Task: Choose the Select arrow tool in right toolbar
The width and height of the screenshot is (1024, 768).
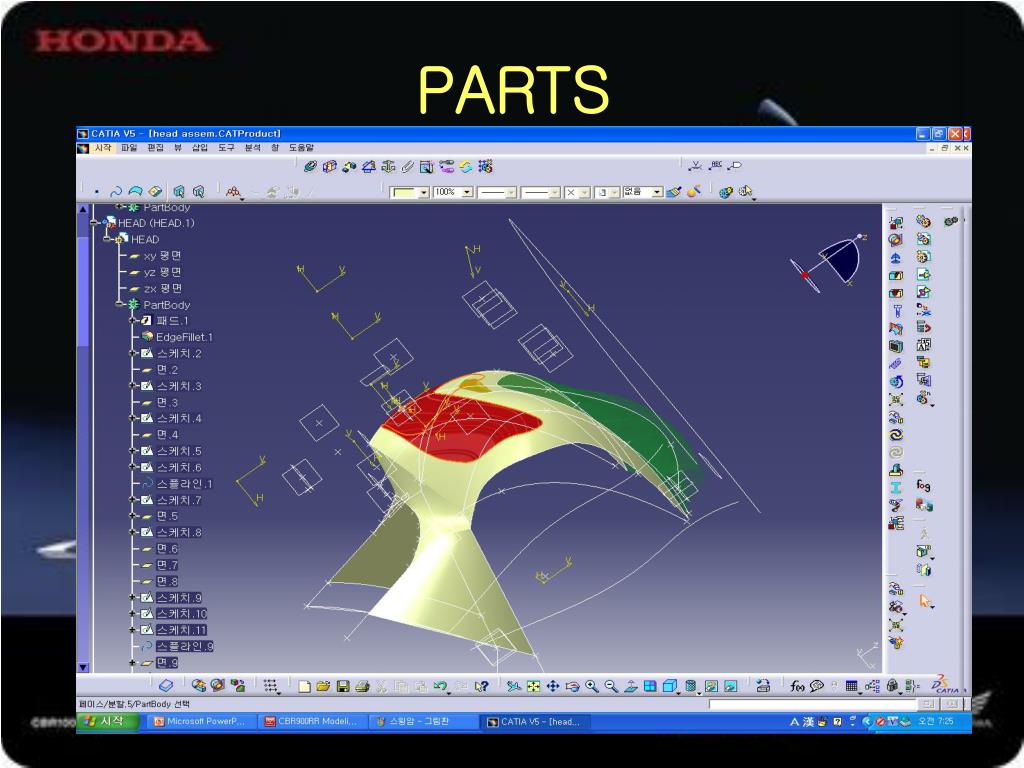Action: pyautogui.click(x=924, y=600)
